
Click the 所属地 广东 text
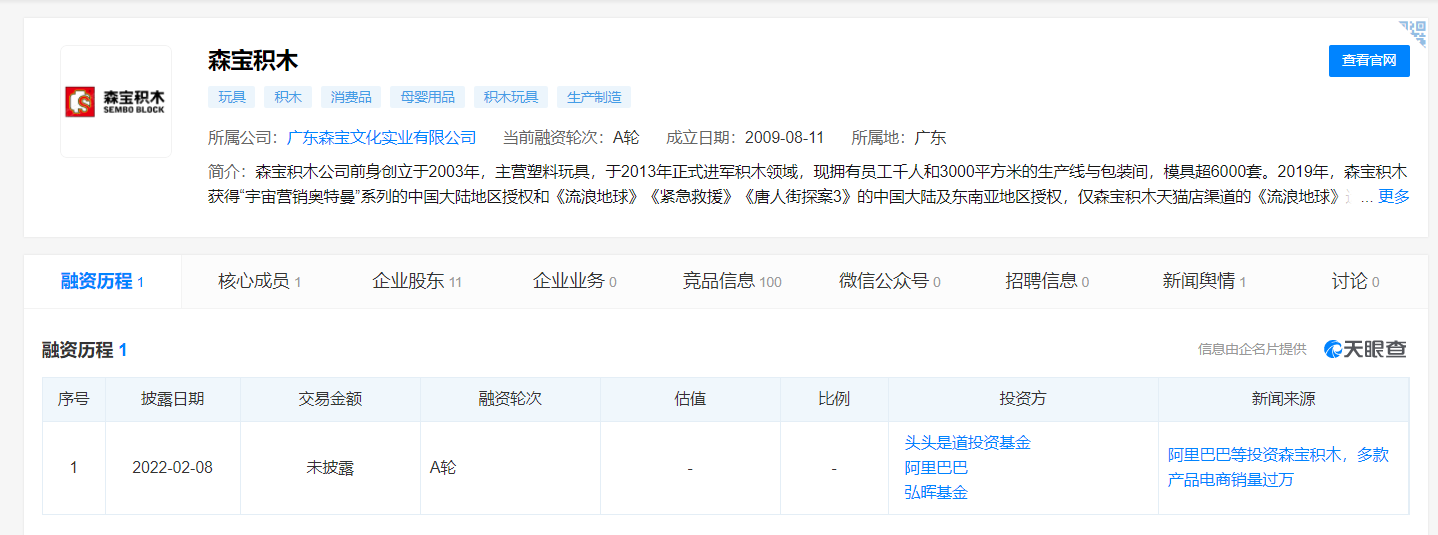pyautogui.click(x=899, y=137)
